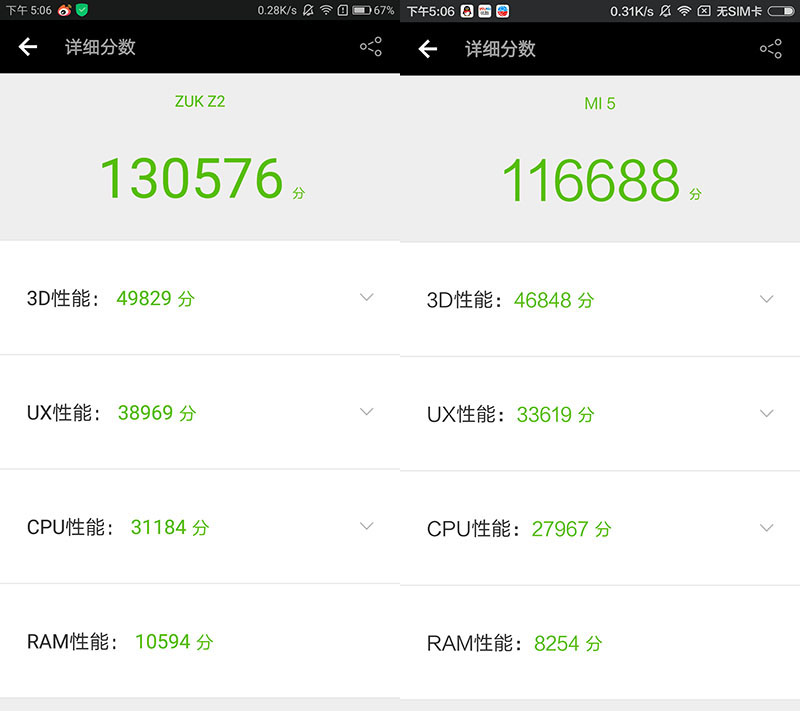
Task: Tap the total score 130576
Action: point(191,178)
